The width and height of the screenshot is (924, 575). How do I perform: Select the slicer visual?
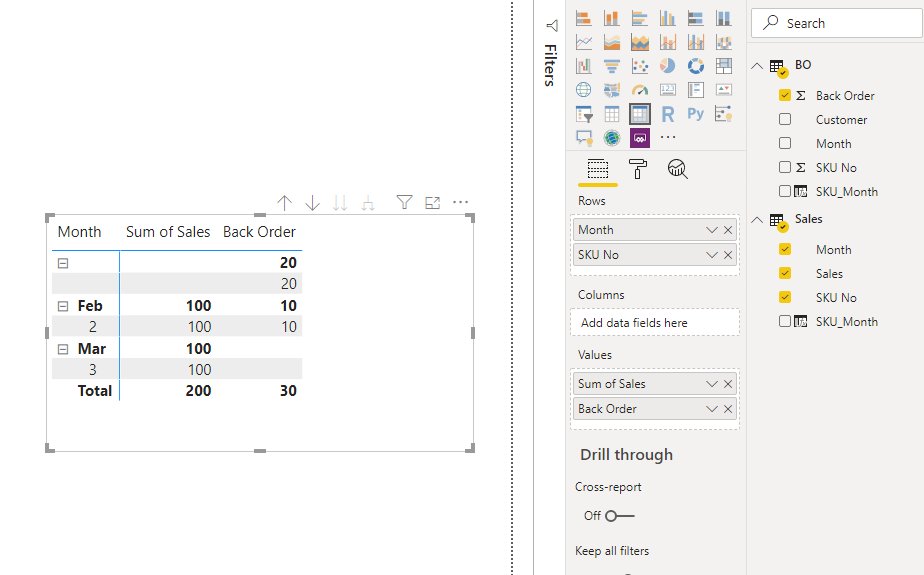(583, 114)
